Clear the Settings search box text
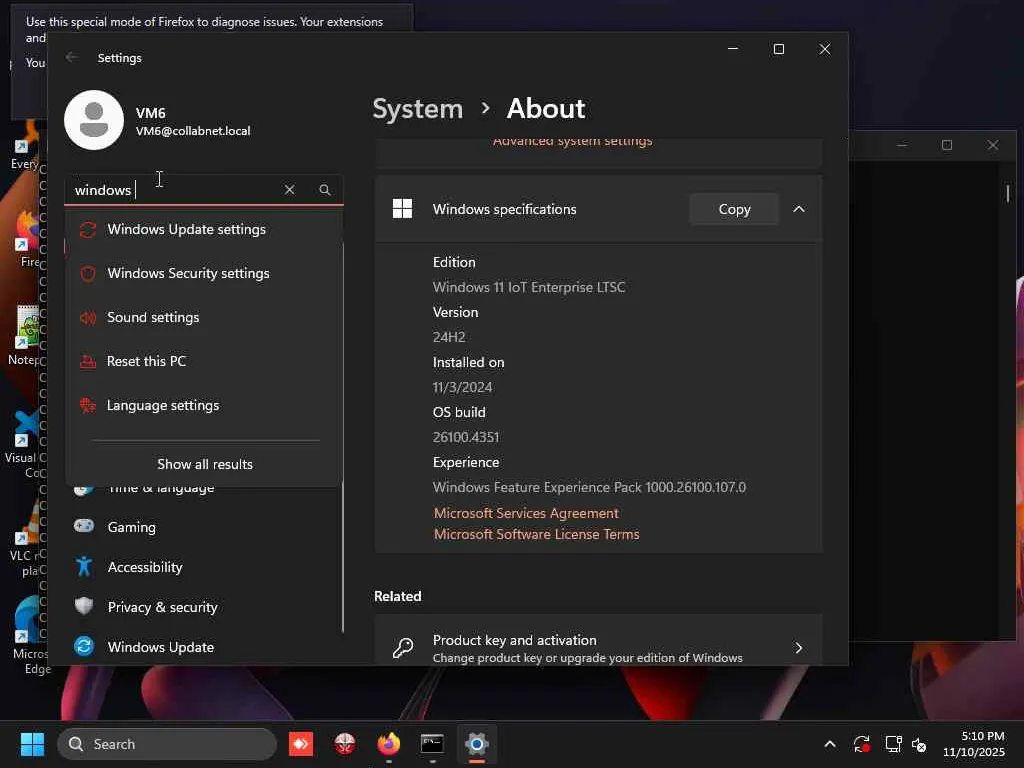Screen dimensions: 1024x768 click(x=289, y=189)
